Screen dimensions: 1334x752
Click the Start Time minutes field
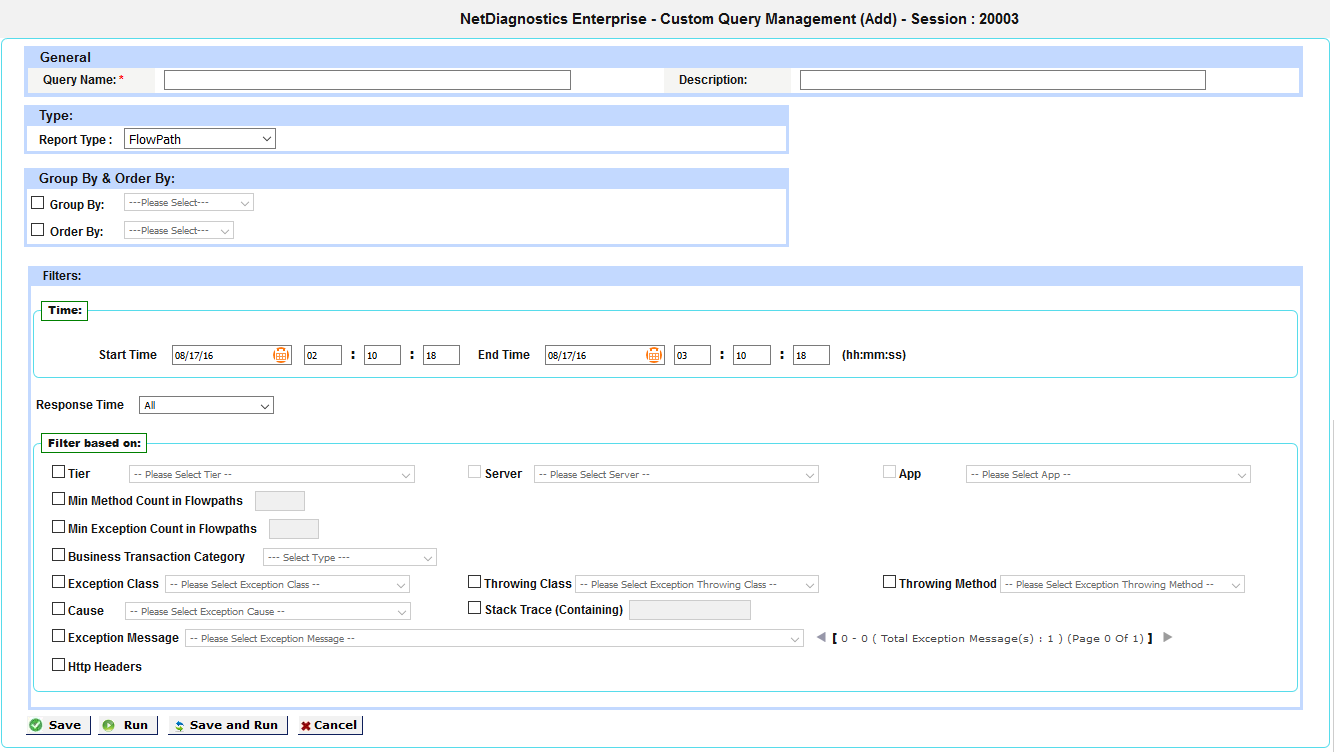(382, 355)
